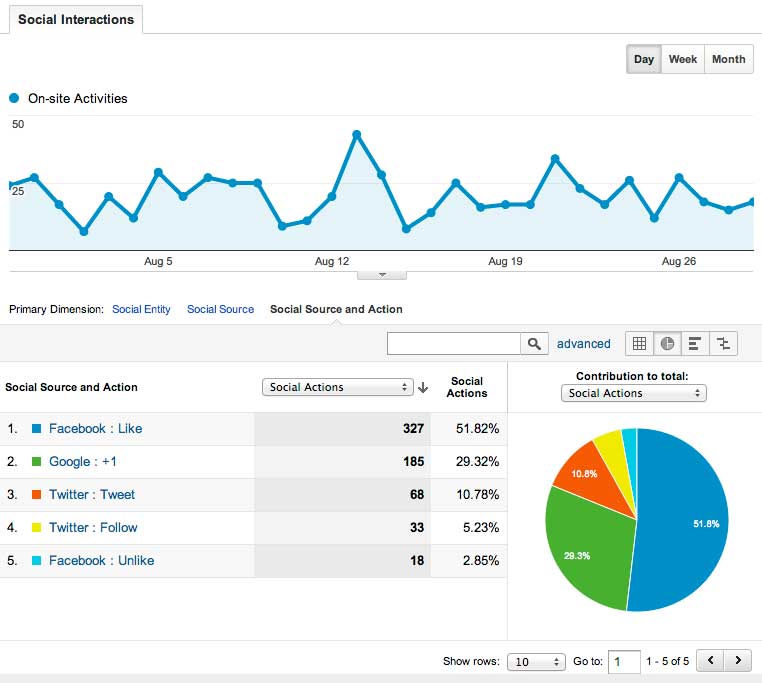This screenshot has height=683, width=762.
Task: Select the Social Interactions tab
Action: pos(75,19)
